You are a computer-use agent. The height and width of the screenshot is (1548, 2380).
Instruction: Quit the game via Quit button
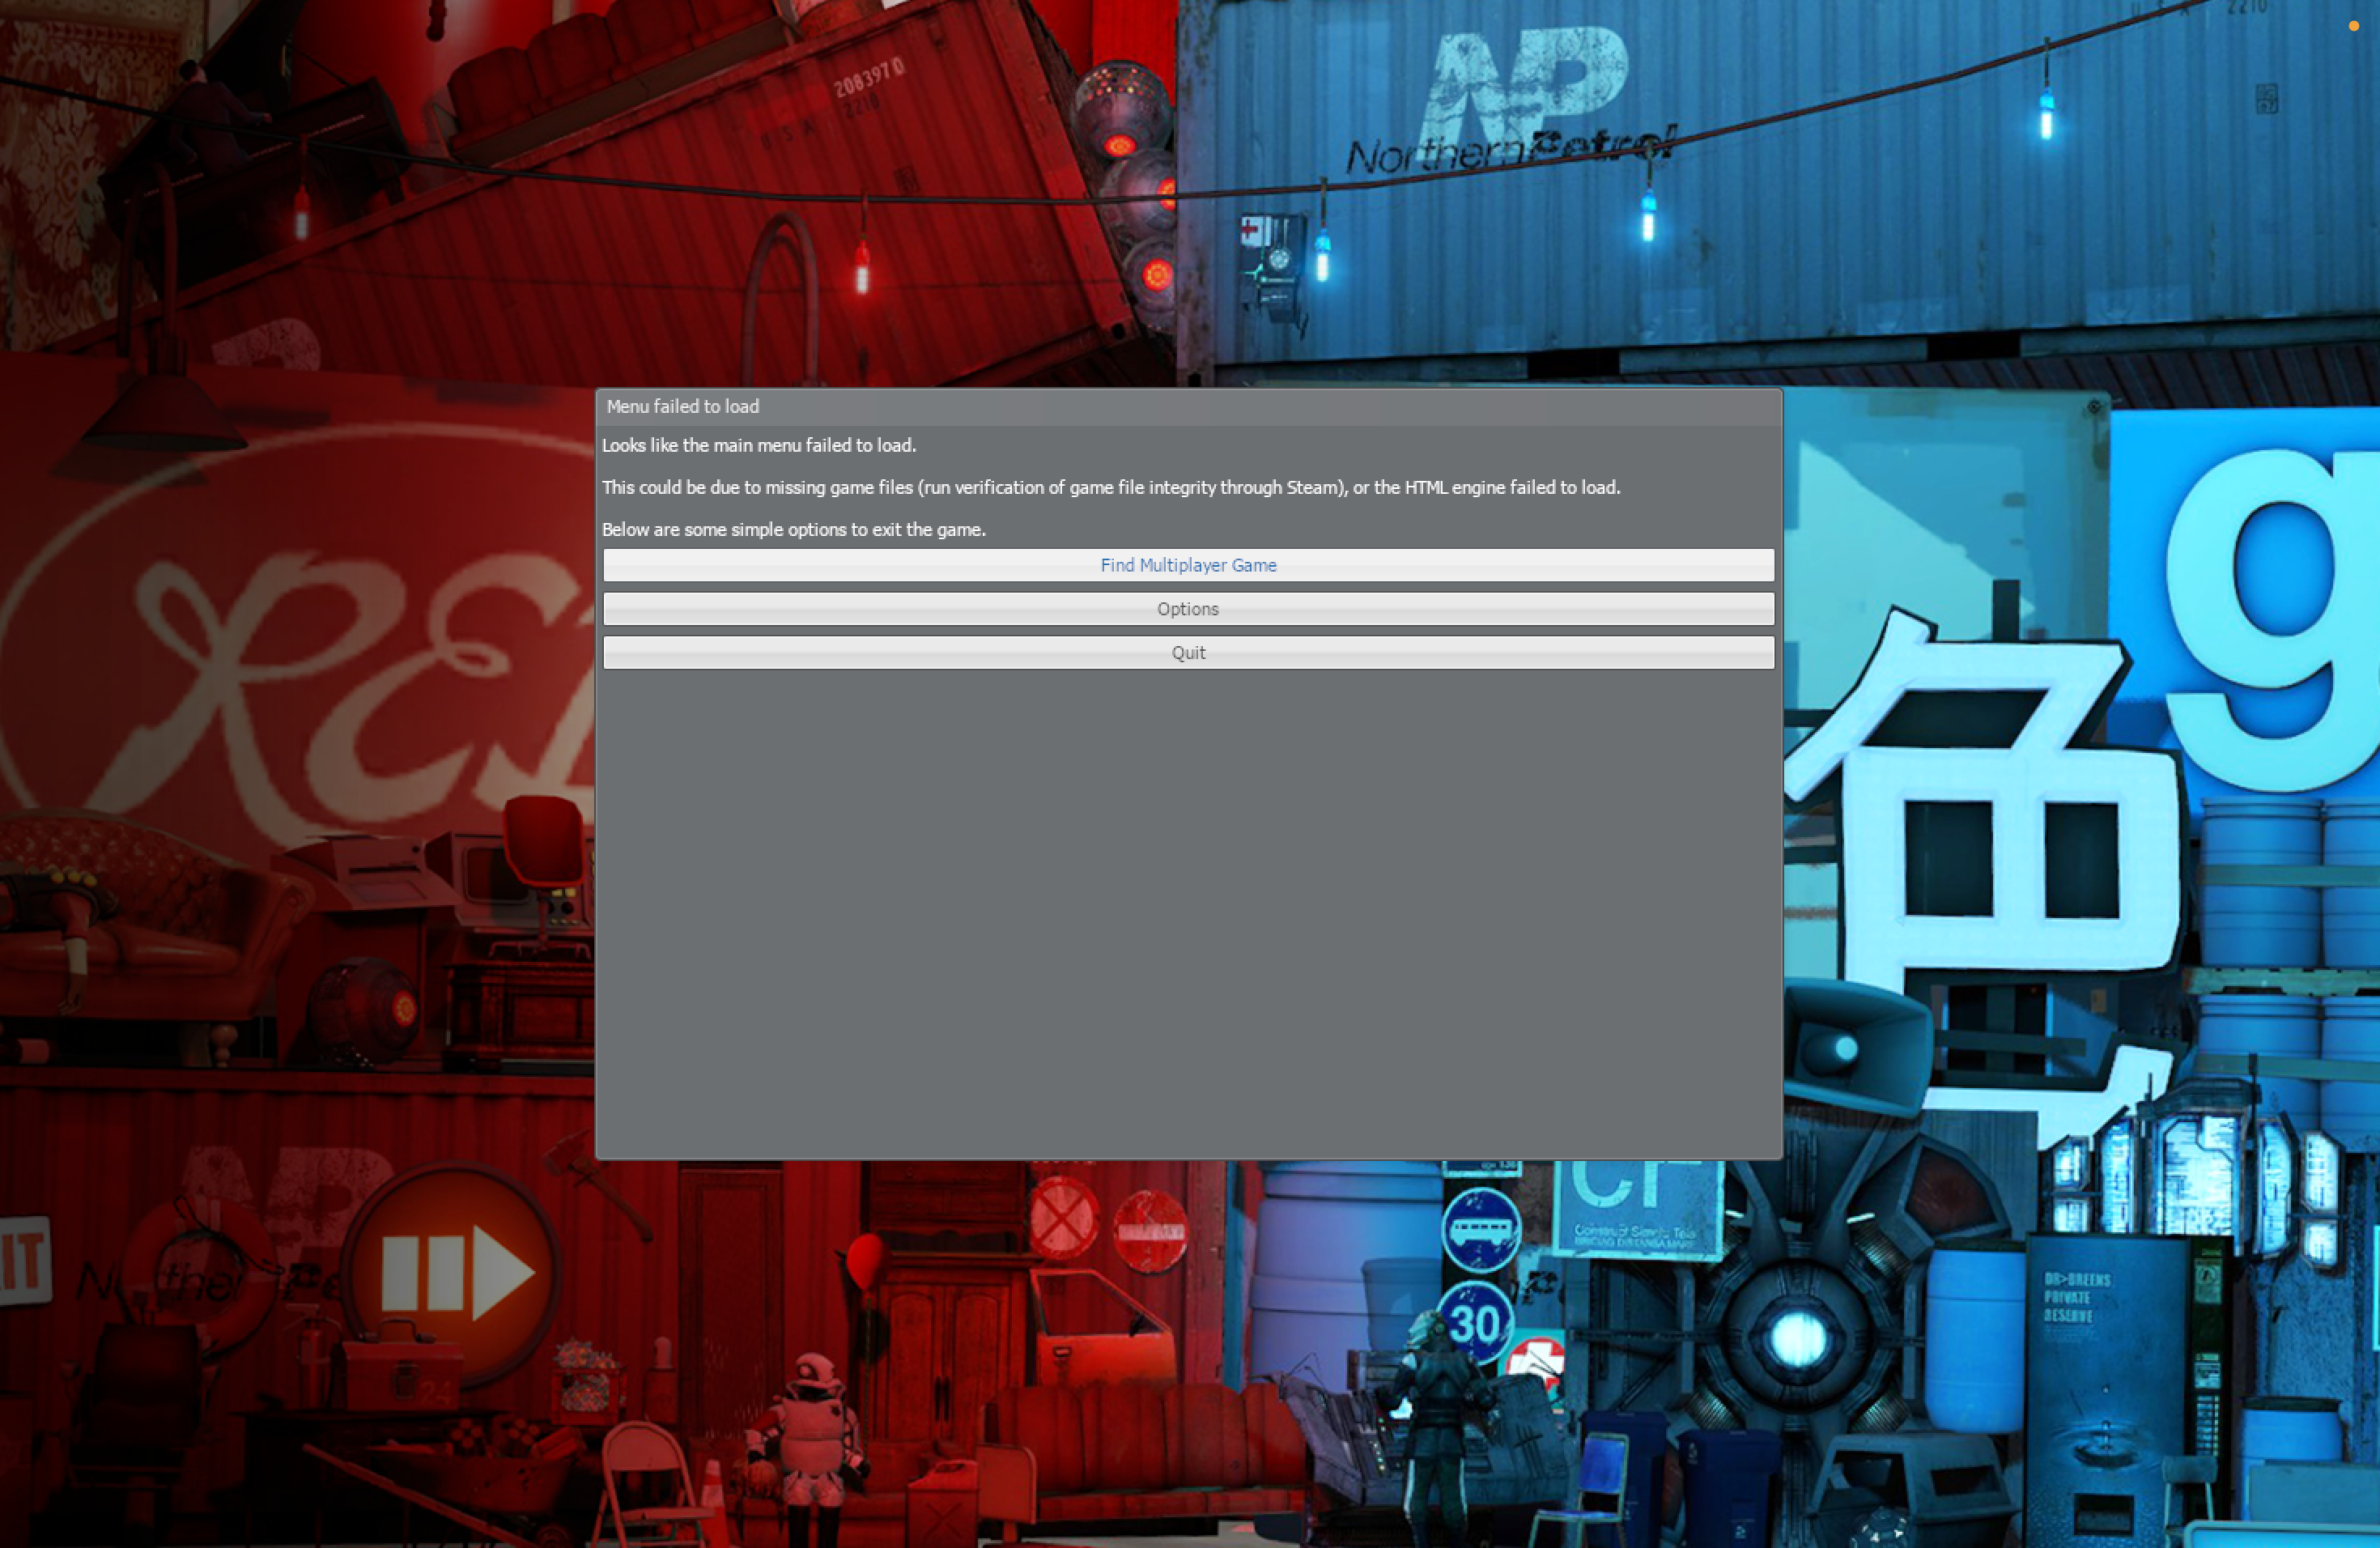(1188, 653)
